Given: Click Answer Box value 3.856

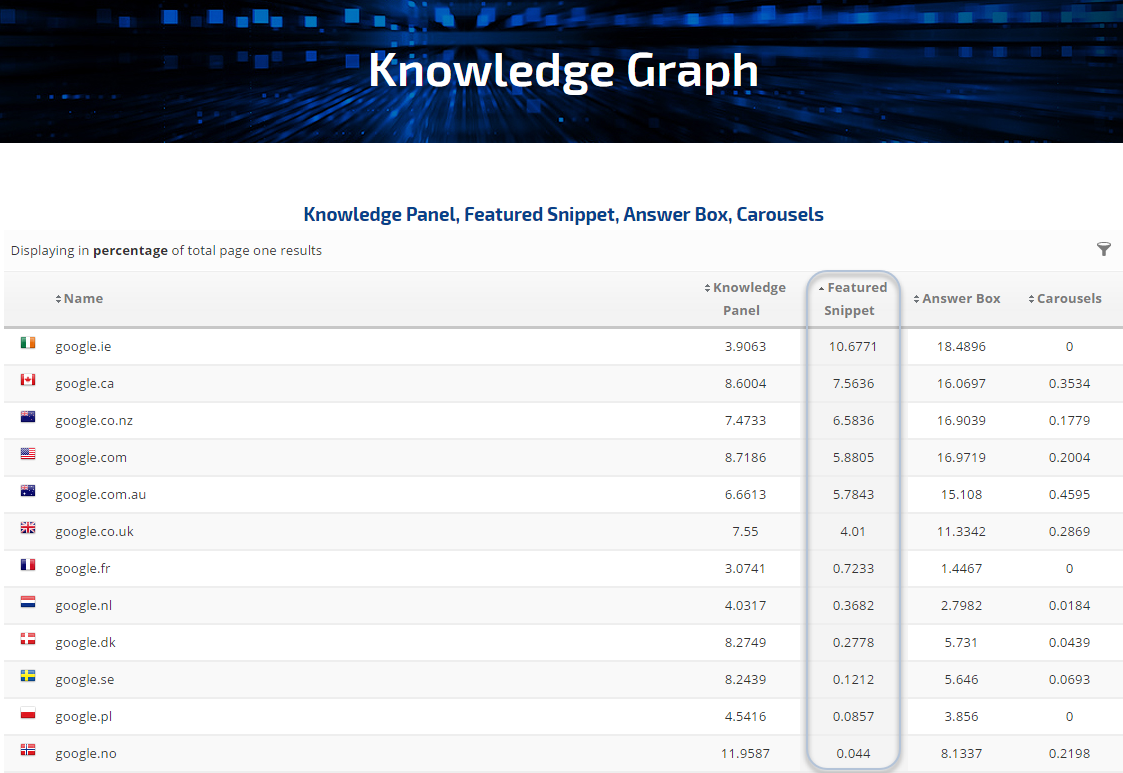Looking at the screenshot, I should (961, 716).
